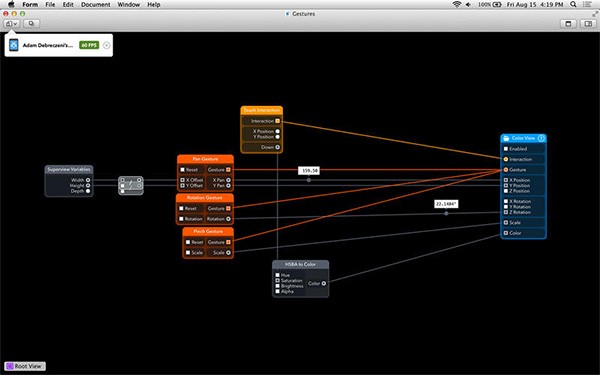Open the Document menu
This screenshot has height=375, width=600.
(x=96, y=5)
